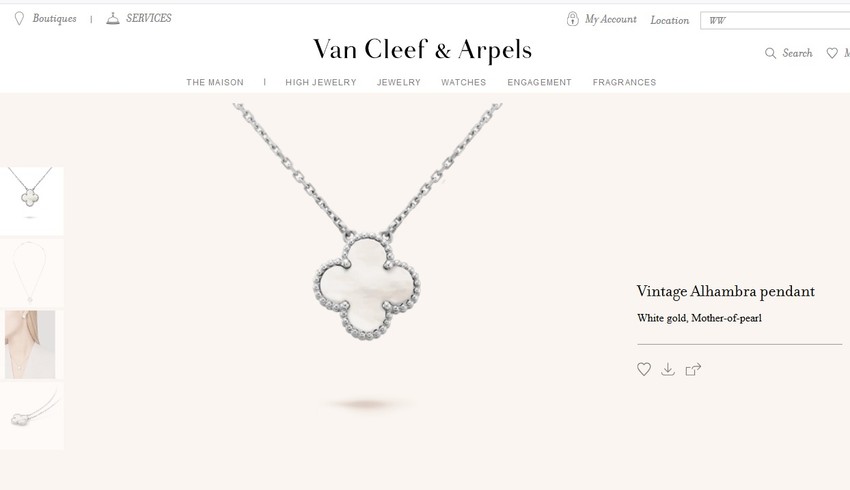Viewport: 850px width, 490px height.
Task: Open HIGH JEWELRY menu
Action: coord(321,82)
